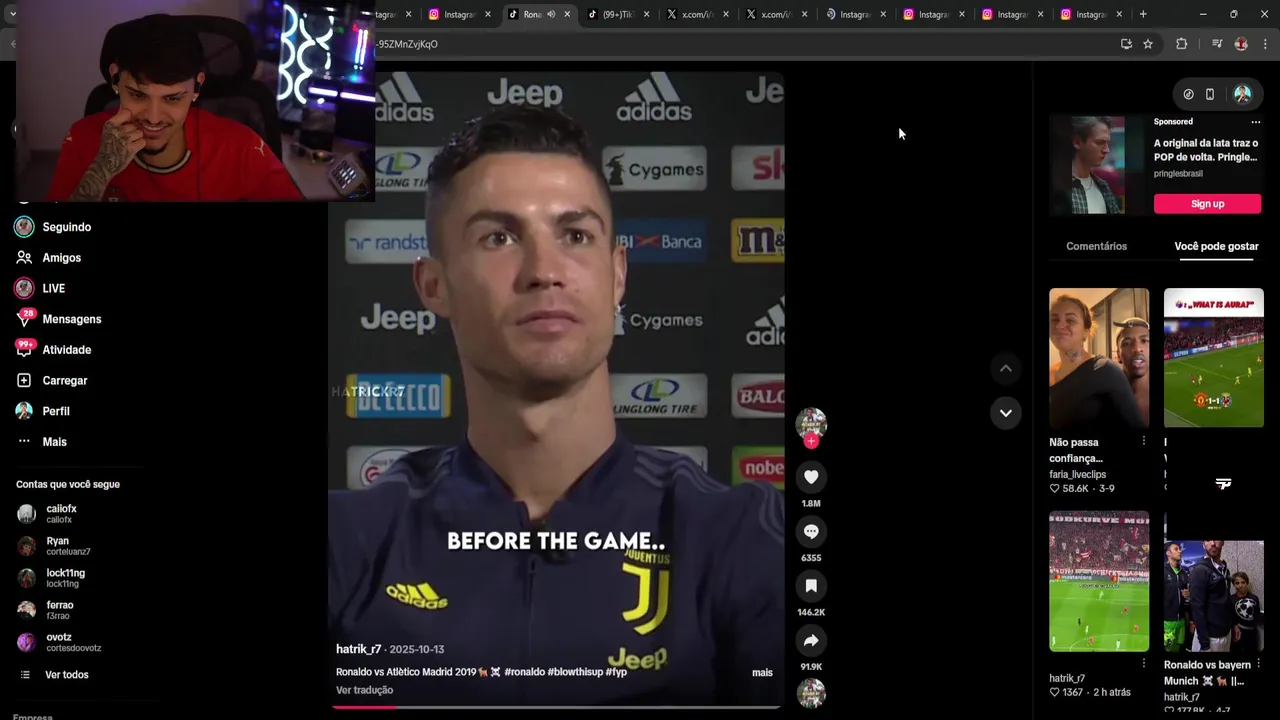1280x720 pixels.
Task: Open WHAT IS AURA video thumbnail
Action: [1213, 358]
